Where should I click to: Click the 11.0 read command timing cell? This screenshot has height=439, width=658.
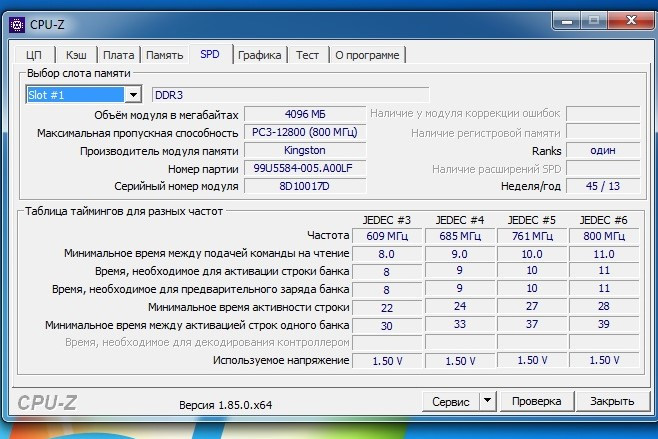604,254
